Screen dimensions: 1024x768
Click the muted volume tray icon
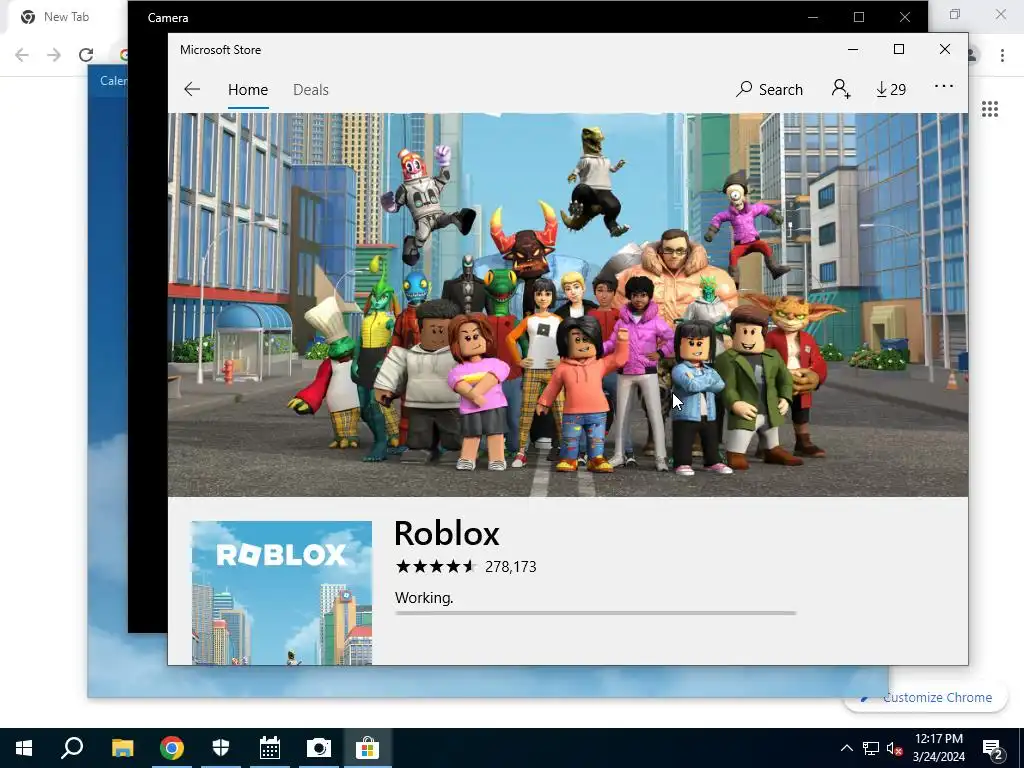coord(895,748)
